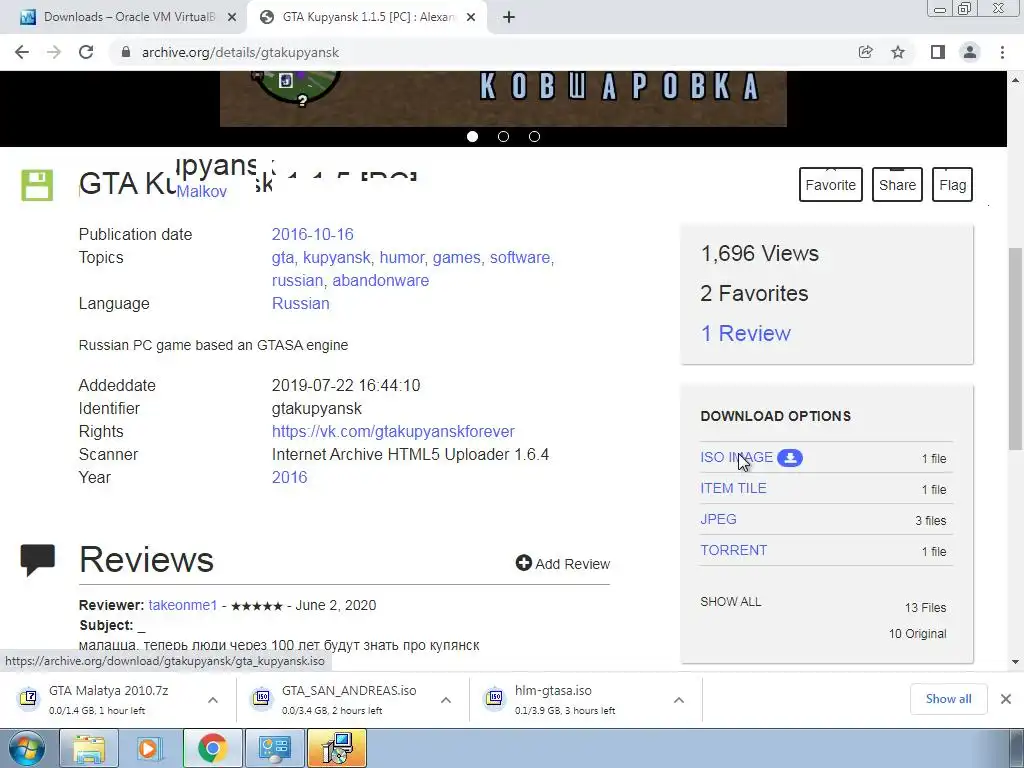Open the russian topic link

(x=297, y=280)
